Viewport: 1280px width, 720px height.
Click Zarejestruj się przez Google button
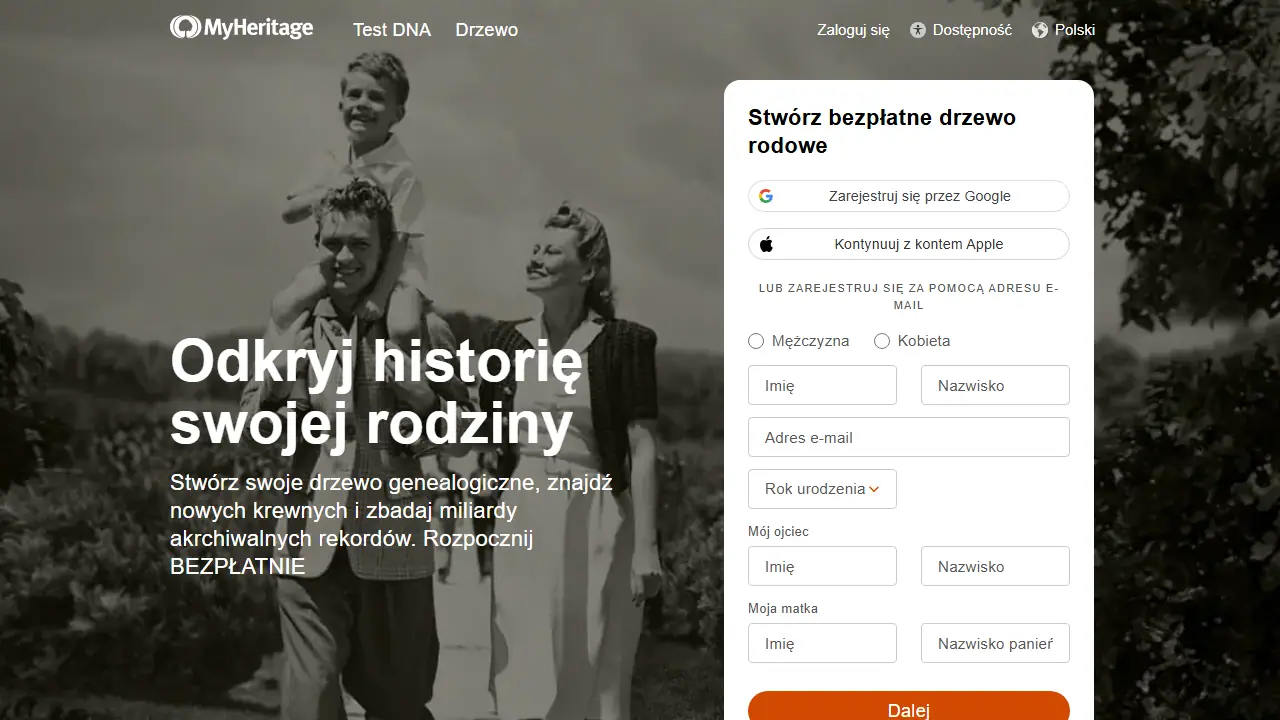pyautogui.click(x=909, y=196)
